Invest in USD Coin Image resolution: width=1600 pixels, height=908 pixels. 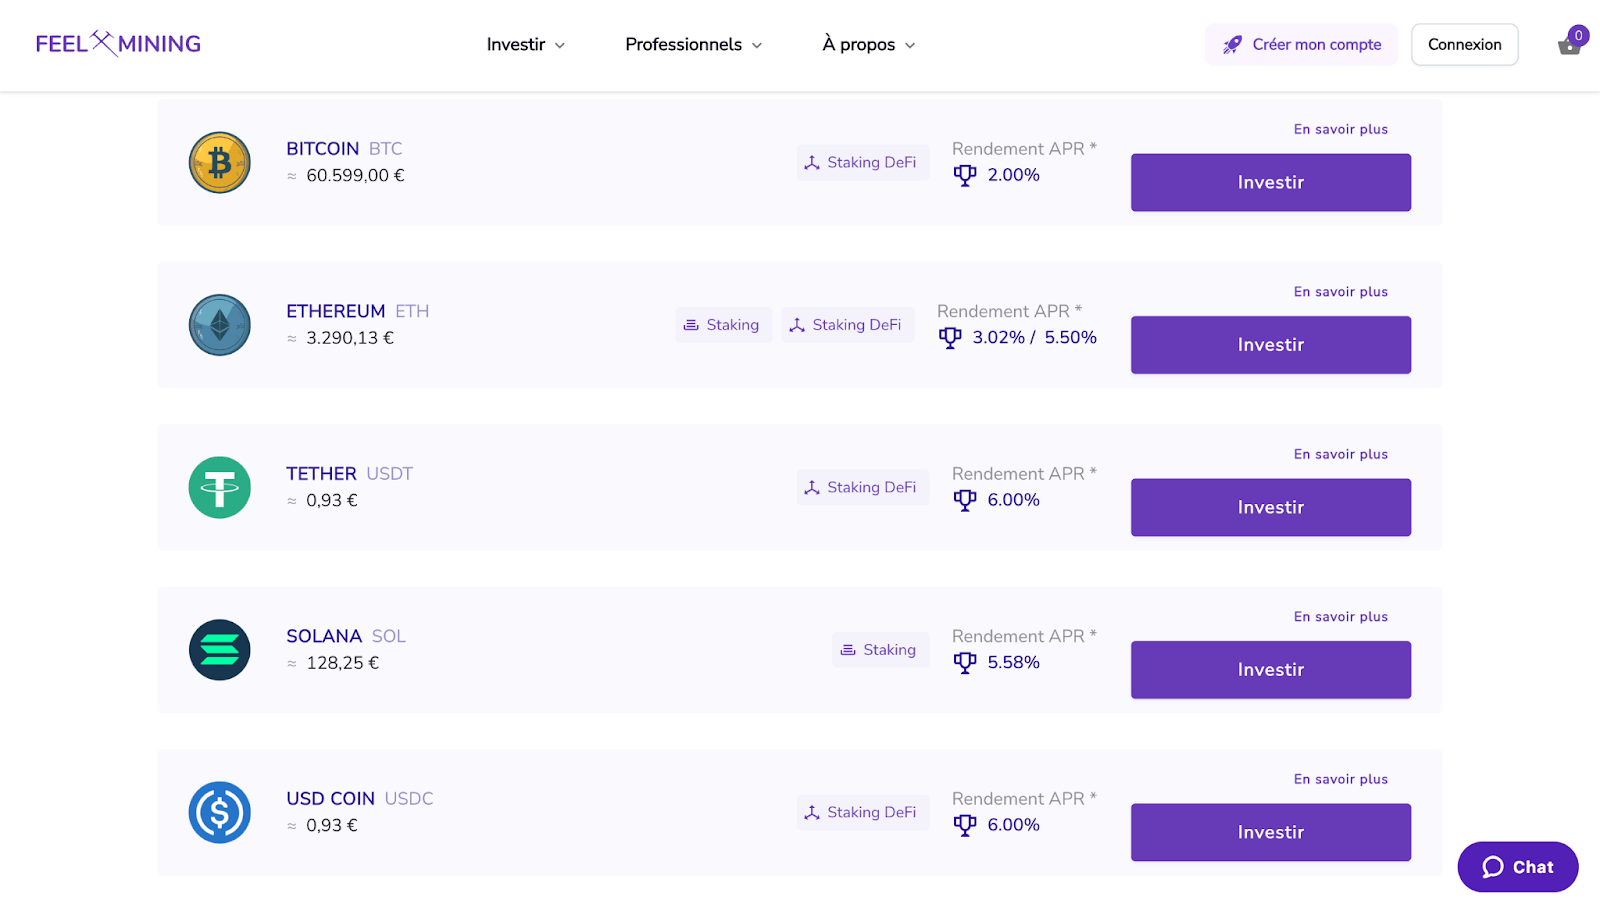1271,832
